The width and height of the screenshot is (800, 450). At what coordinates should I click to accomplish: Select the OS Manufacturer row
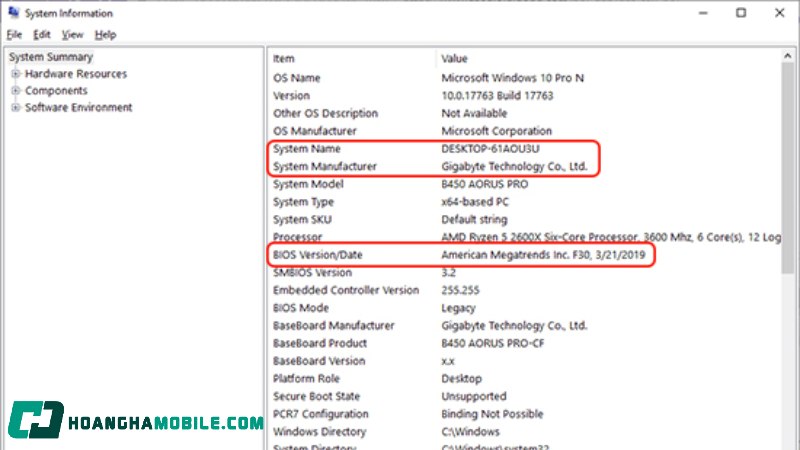coord(524,131)
